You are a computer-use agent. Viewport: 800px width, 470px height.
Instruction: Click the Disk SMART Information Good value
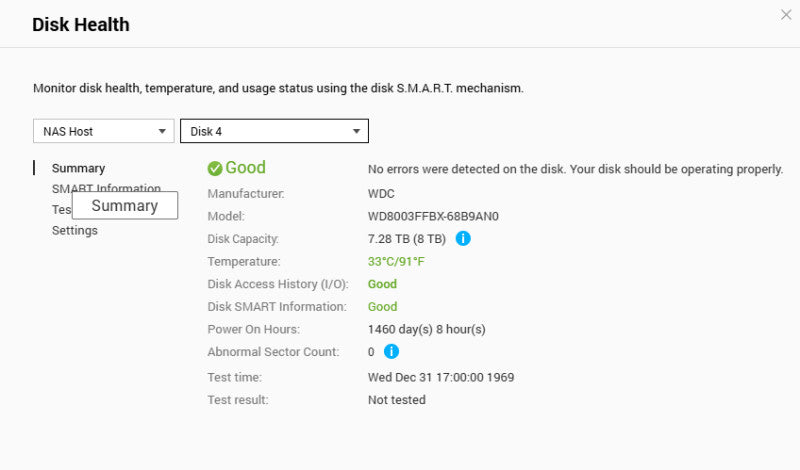(382, 306)
